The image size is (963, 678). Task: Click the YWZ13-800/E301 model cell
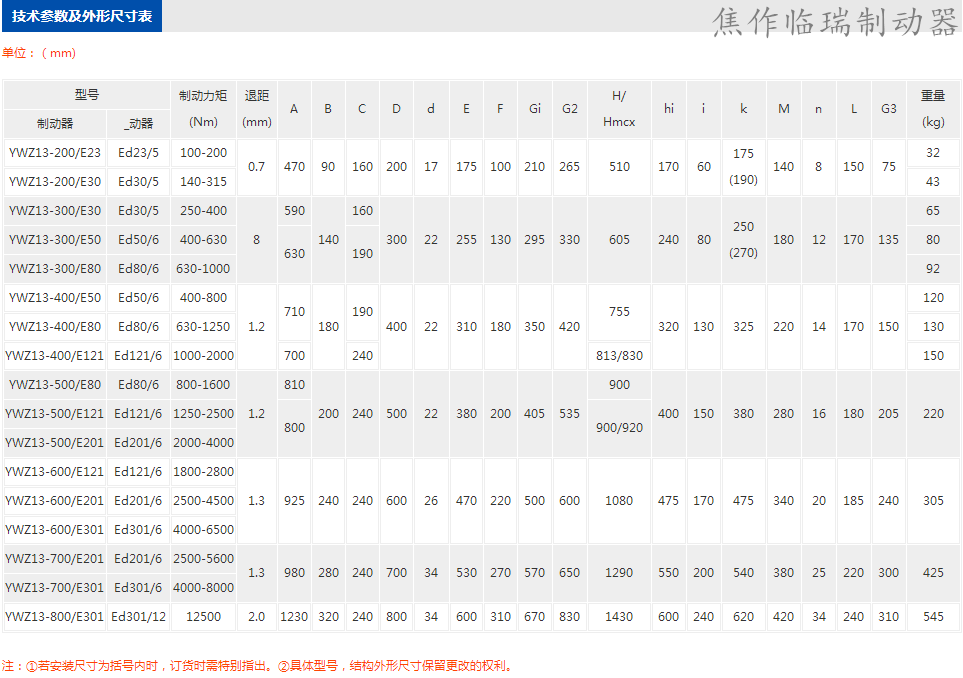(55, 617)
